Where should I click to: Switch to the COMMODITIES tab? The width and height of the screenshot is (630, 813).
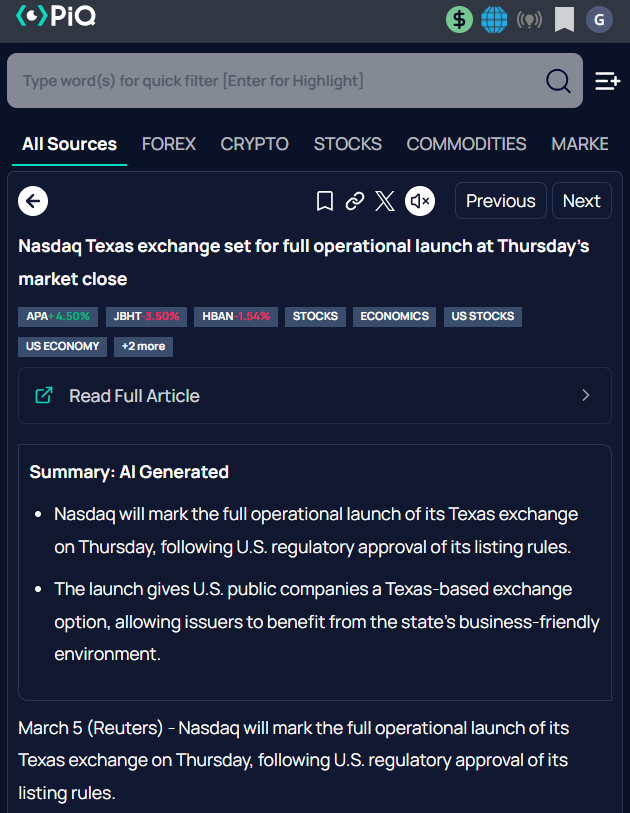[x=466, y=144]
